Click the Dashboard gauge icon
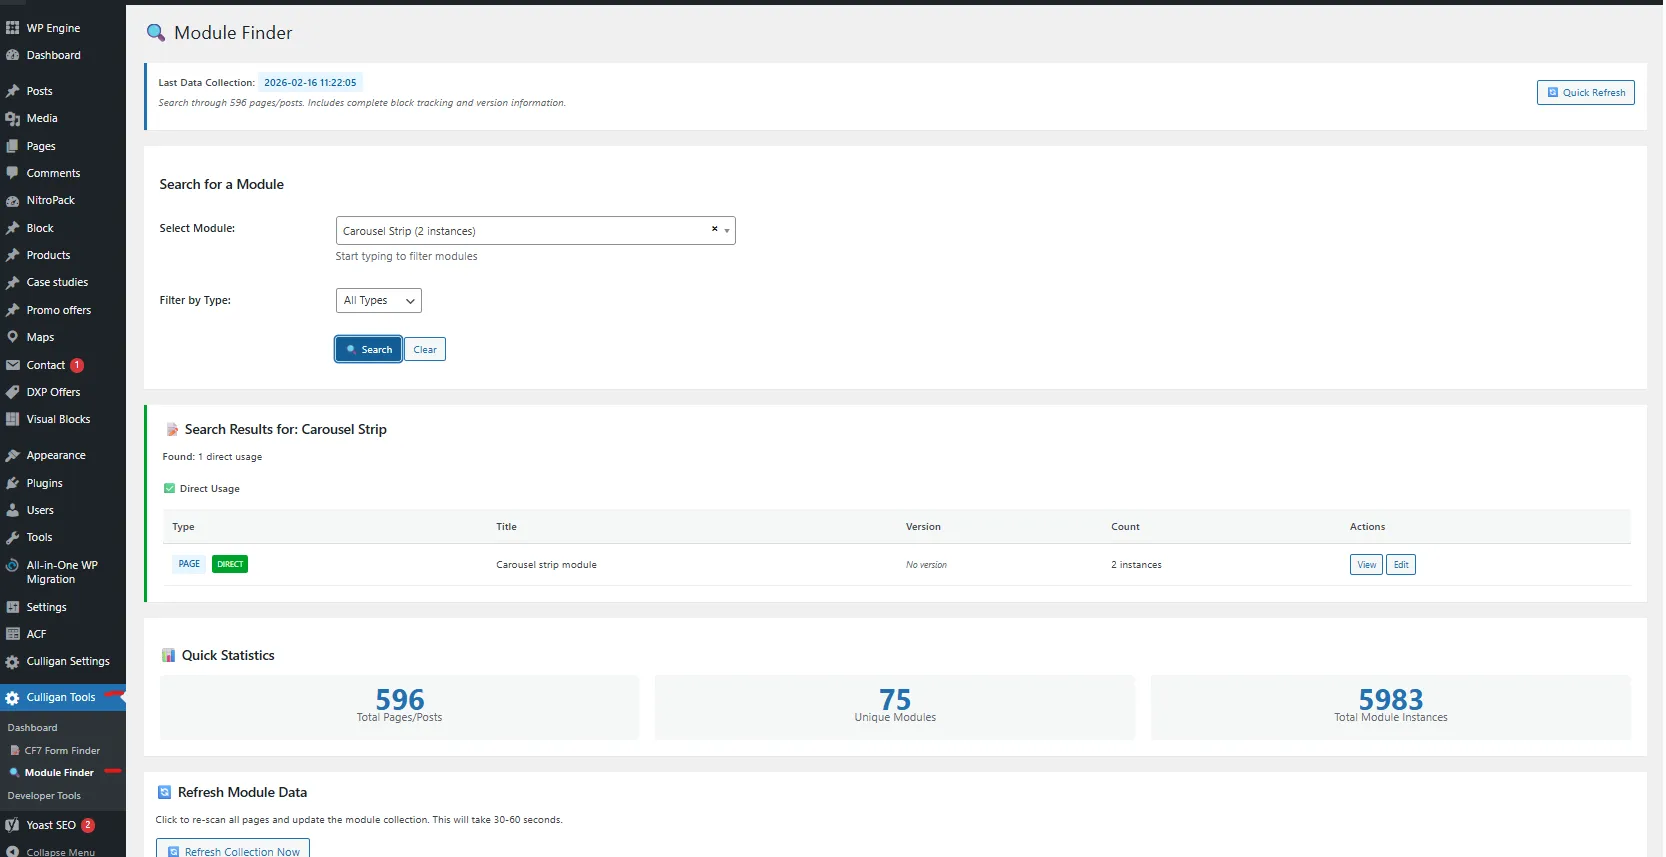1666x857 pixels. pyautogui.click(x=12, y=55)
